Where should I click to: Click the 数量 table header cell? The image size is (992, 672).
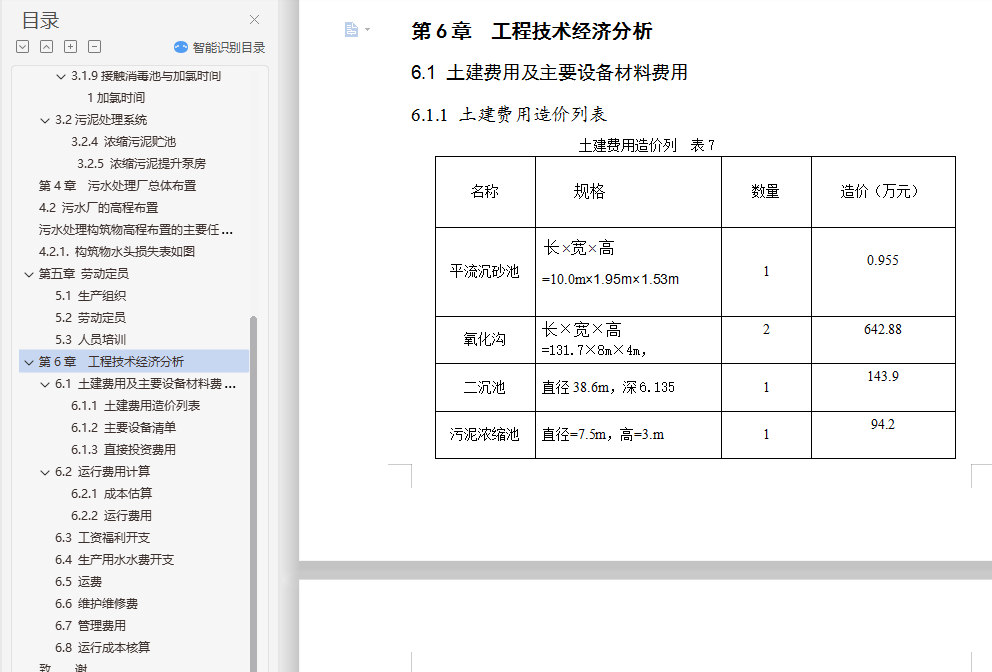pos(766,191)
